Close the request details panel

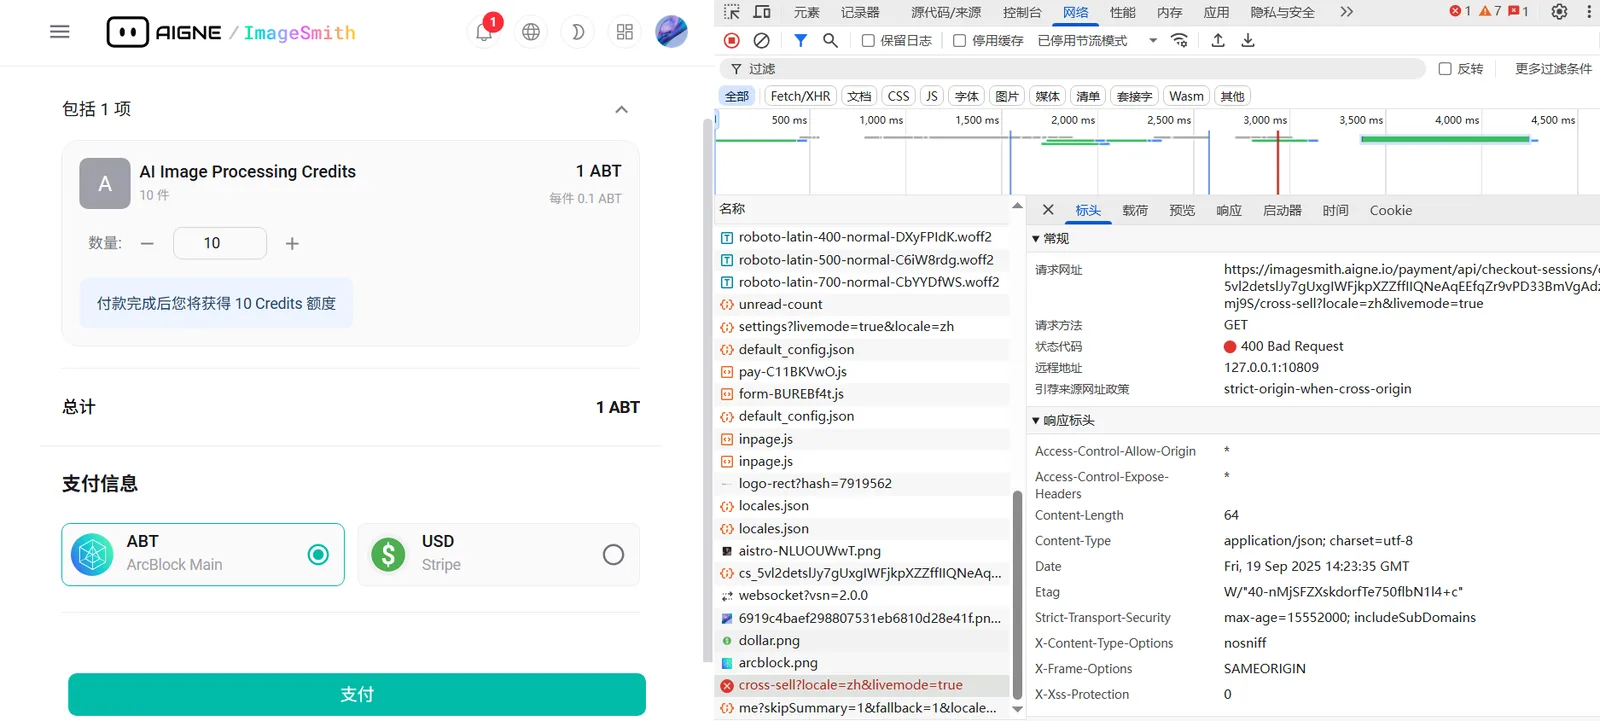point(1048,210)
